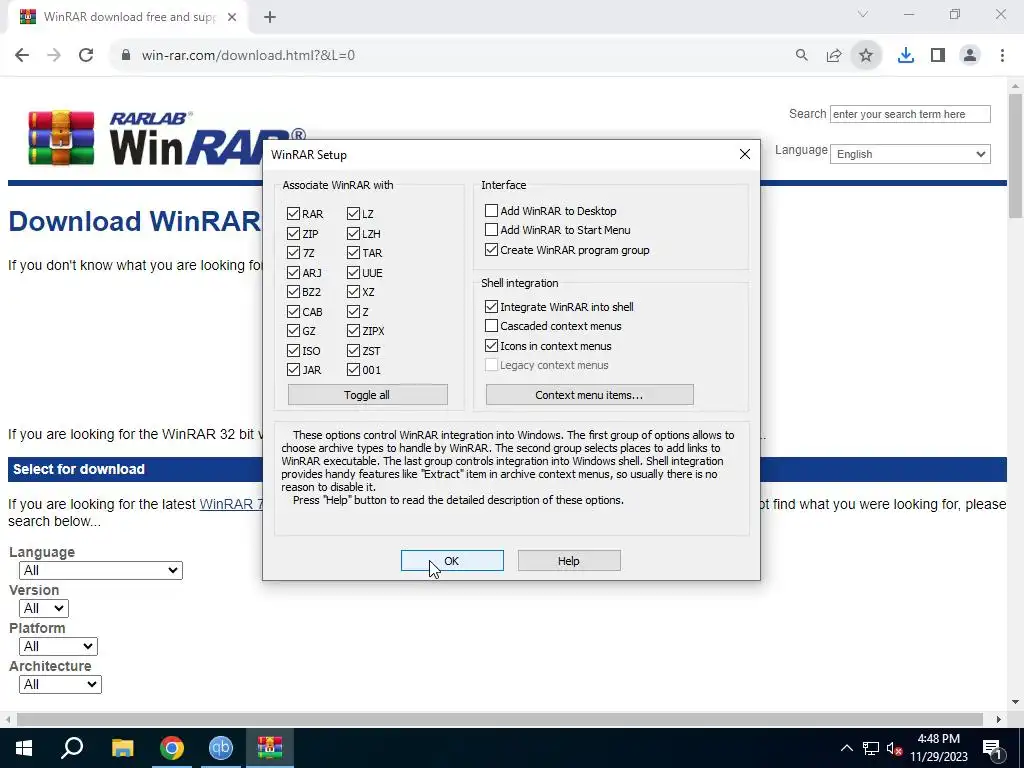The image size is (1024, 768).
Task: Open Help in WinRAR Setup
Action: 569,560
